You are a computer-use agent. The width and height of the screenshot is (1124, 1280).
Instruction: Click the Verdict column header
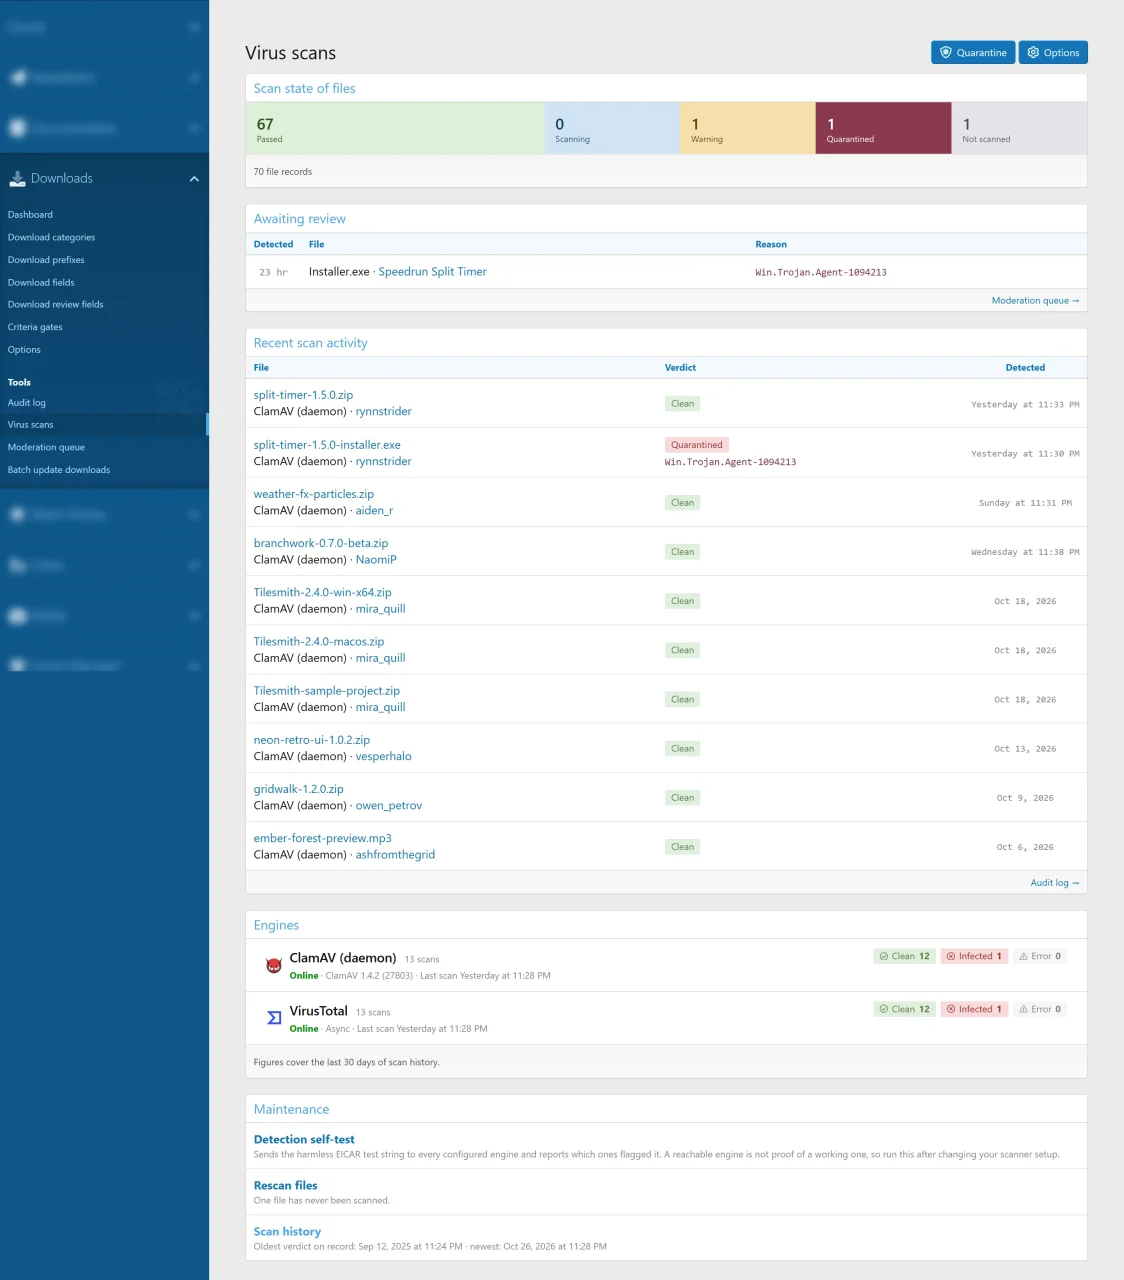point(680,368)
